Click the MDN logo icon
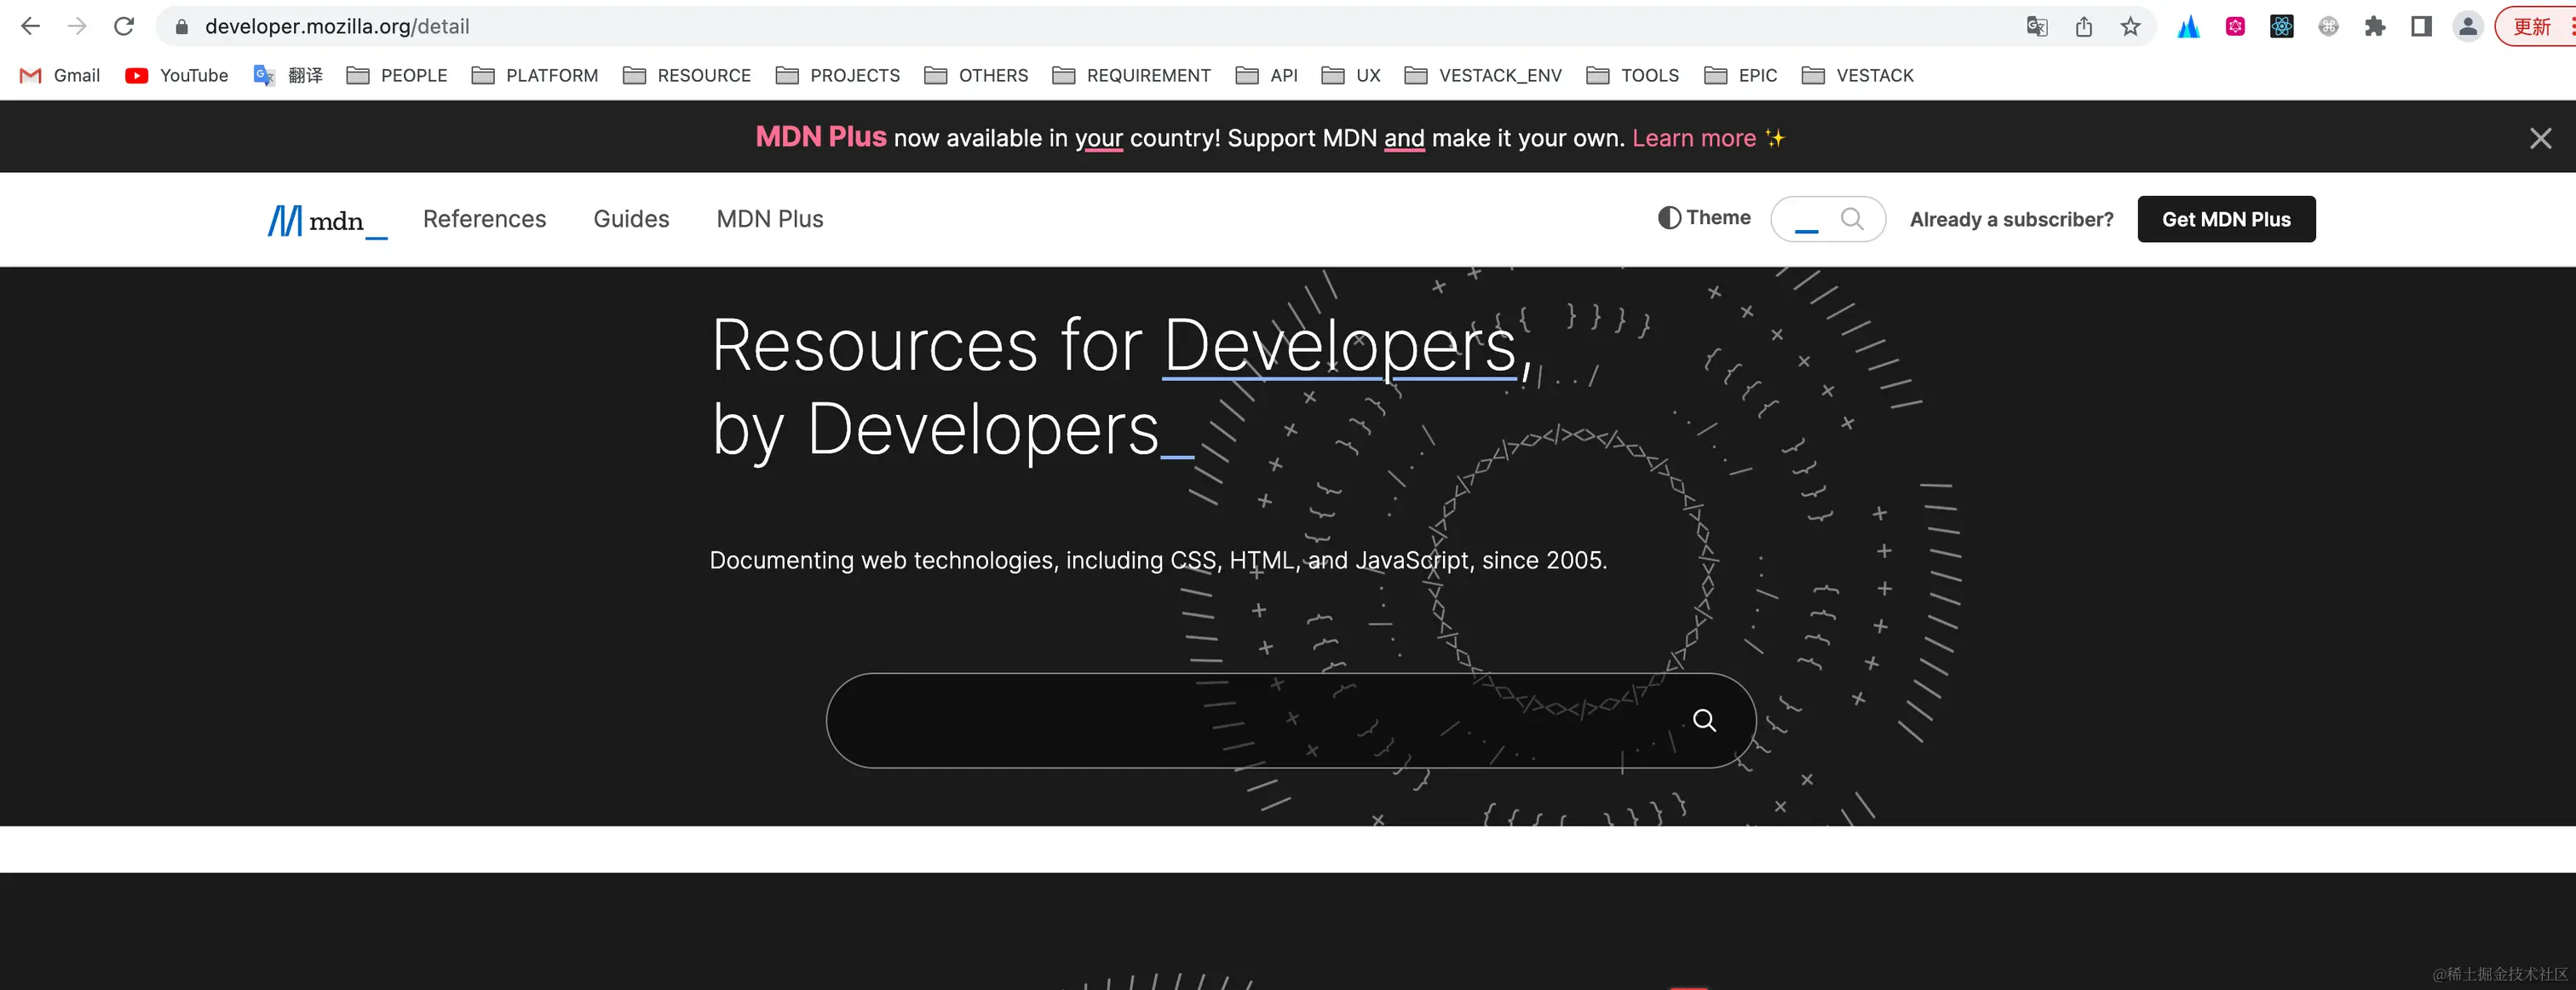This screenshot has width=2576, height=990. (x=285, y=220)
